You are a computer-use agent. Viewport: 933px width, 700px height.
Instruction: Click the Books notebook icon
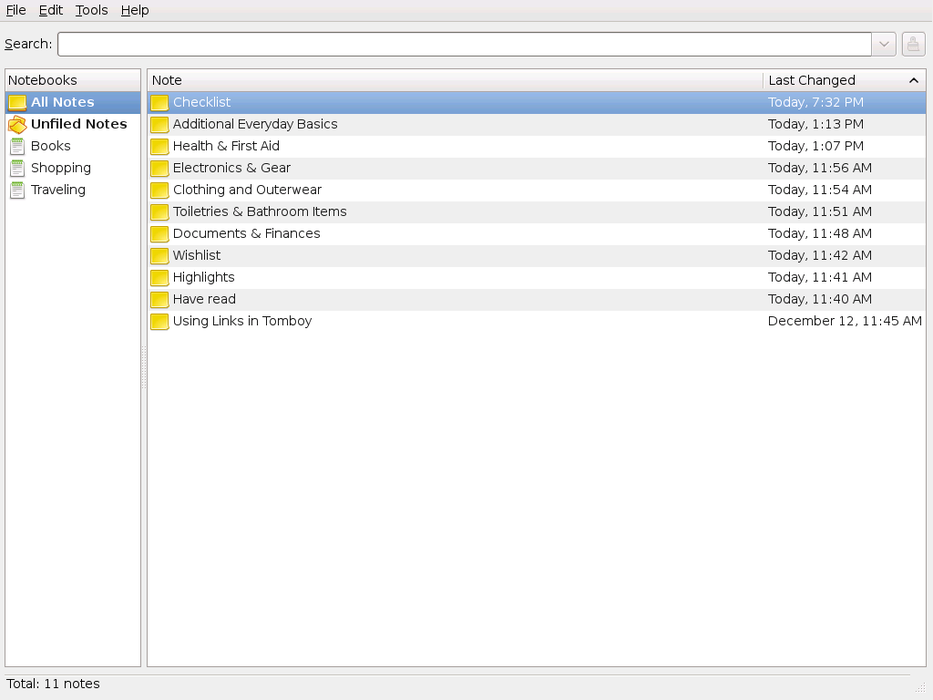[17, 146]
